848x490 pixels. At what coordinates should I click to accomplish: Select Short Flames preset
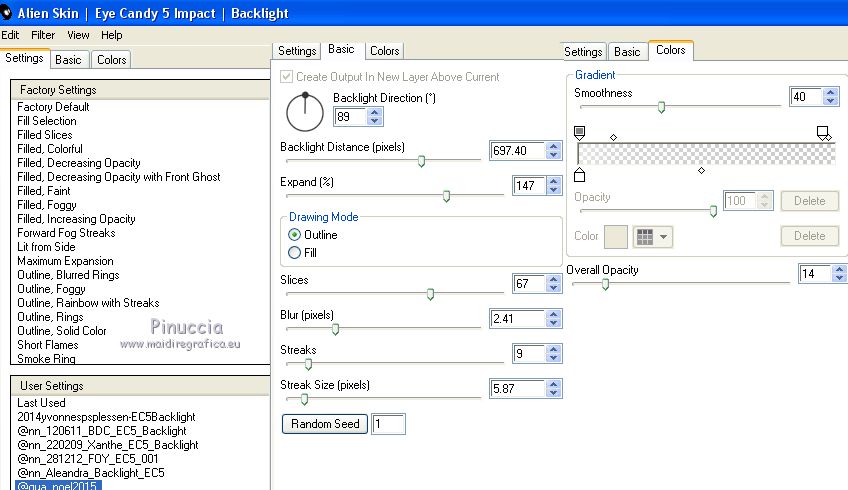pos(48,345)
